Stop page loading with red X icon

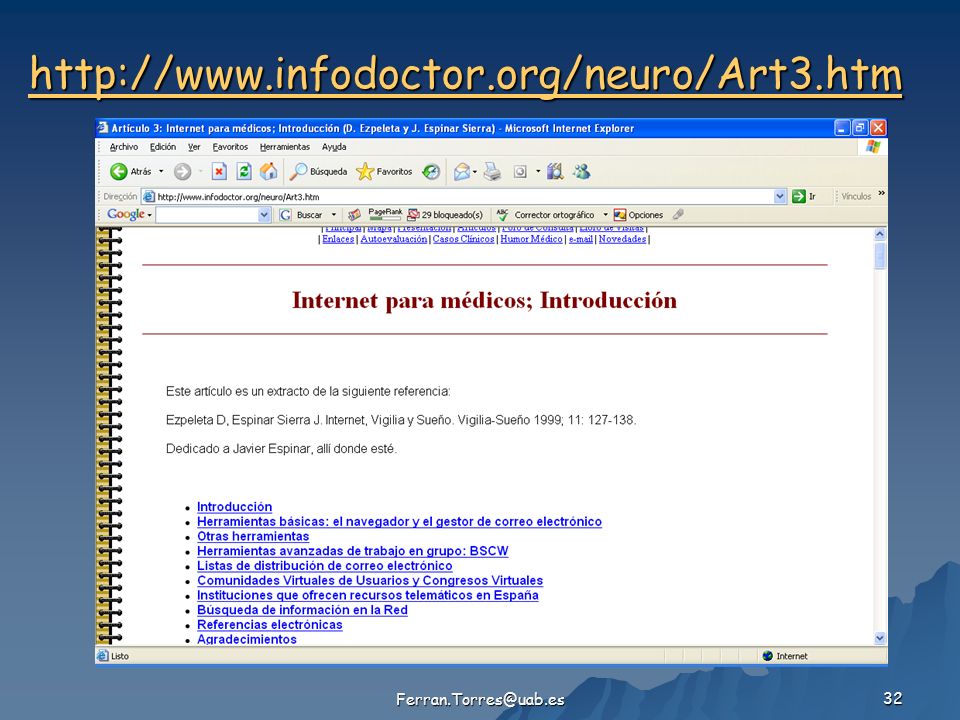tap(219, 172)
